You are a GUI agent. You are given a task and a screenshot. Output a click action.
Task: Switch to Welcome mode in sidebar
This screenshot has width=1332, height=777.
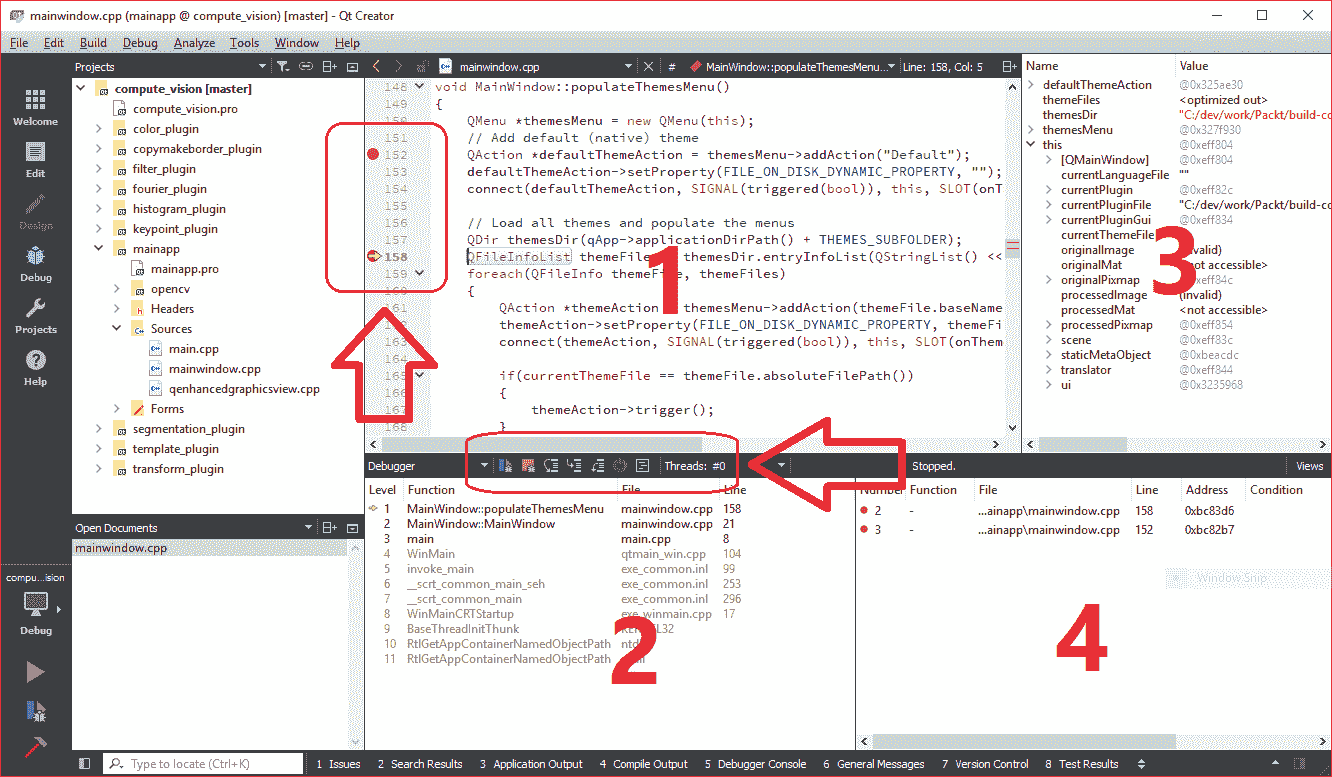point(35,107)
